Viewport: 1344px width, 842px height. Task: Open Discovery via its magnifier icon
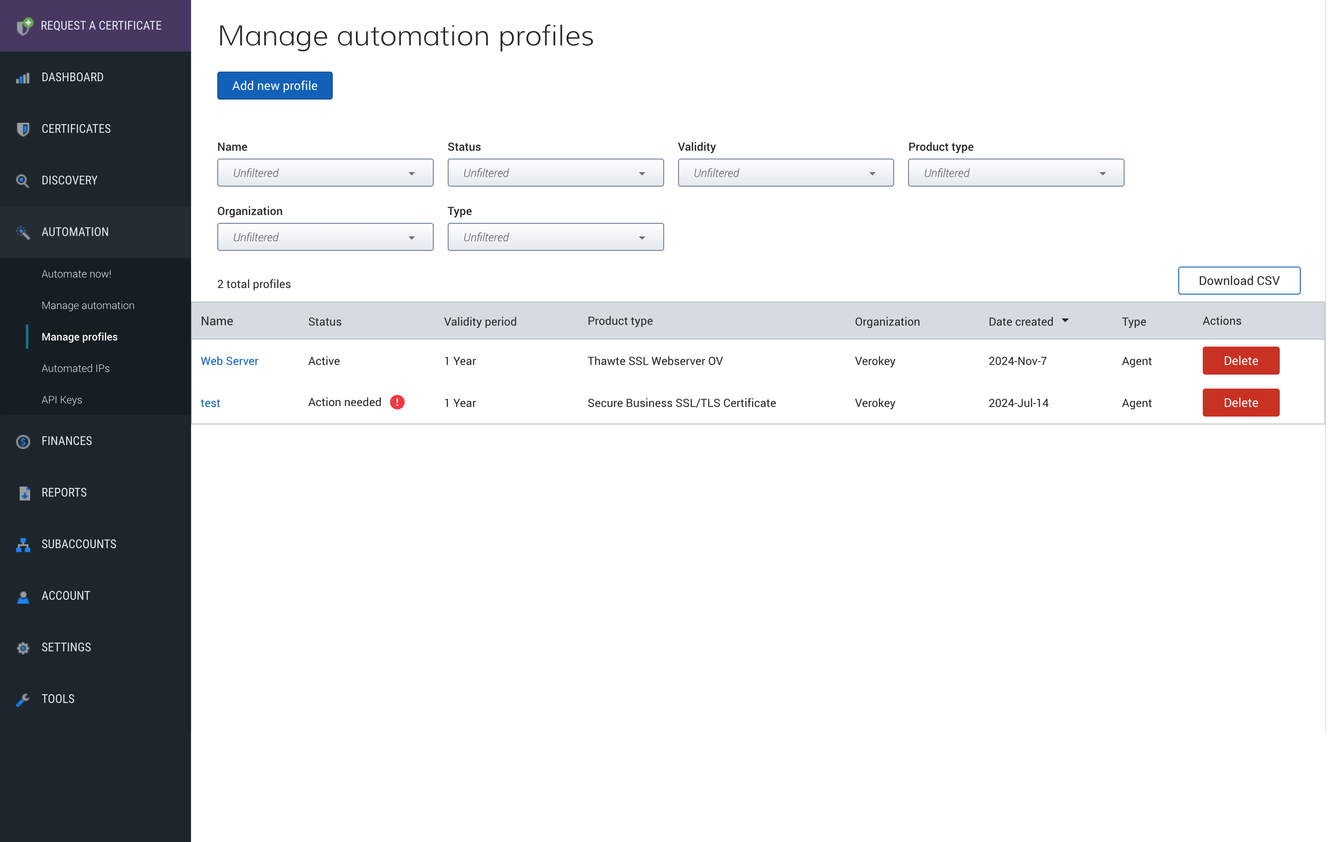pos(22,180)
